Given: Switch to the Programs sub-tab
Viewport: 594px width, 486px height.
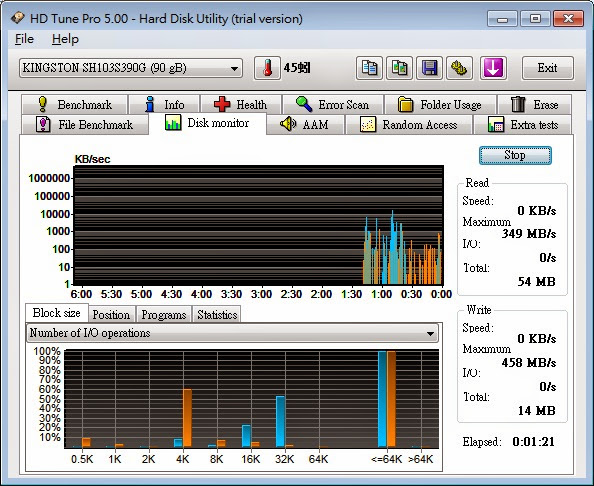Looking at the screenshot, I should 164,314.
